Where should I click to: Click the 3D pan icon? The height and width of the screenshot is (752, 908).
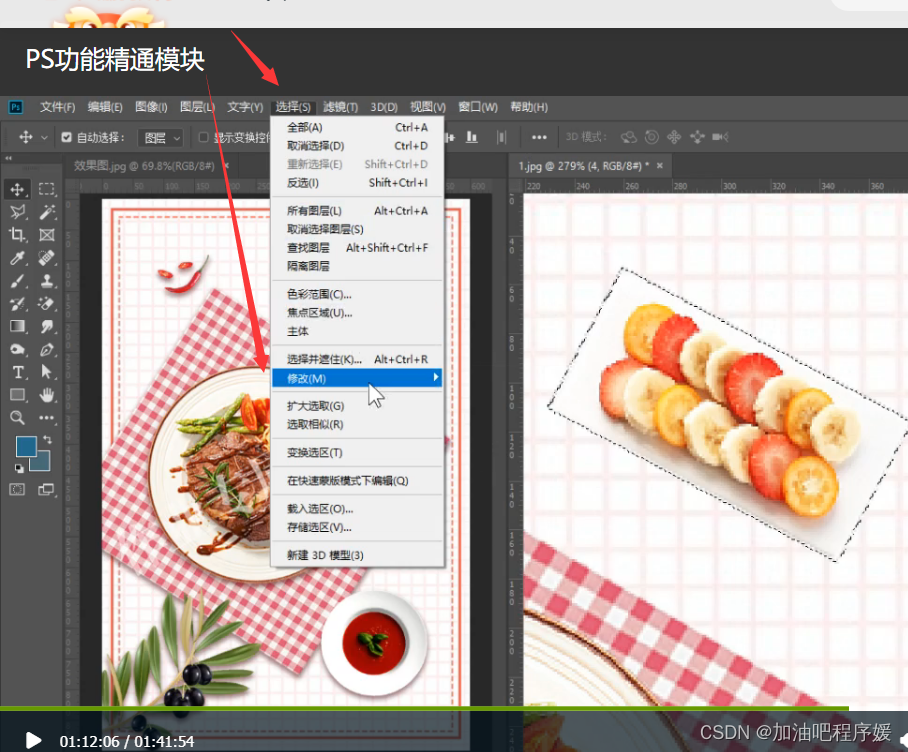point(674,137)
